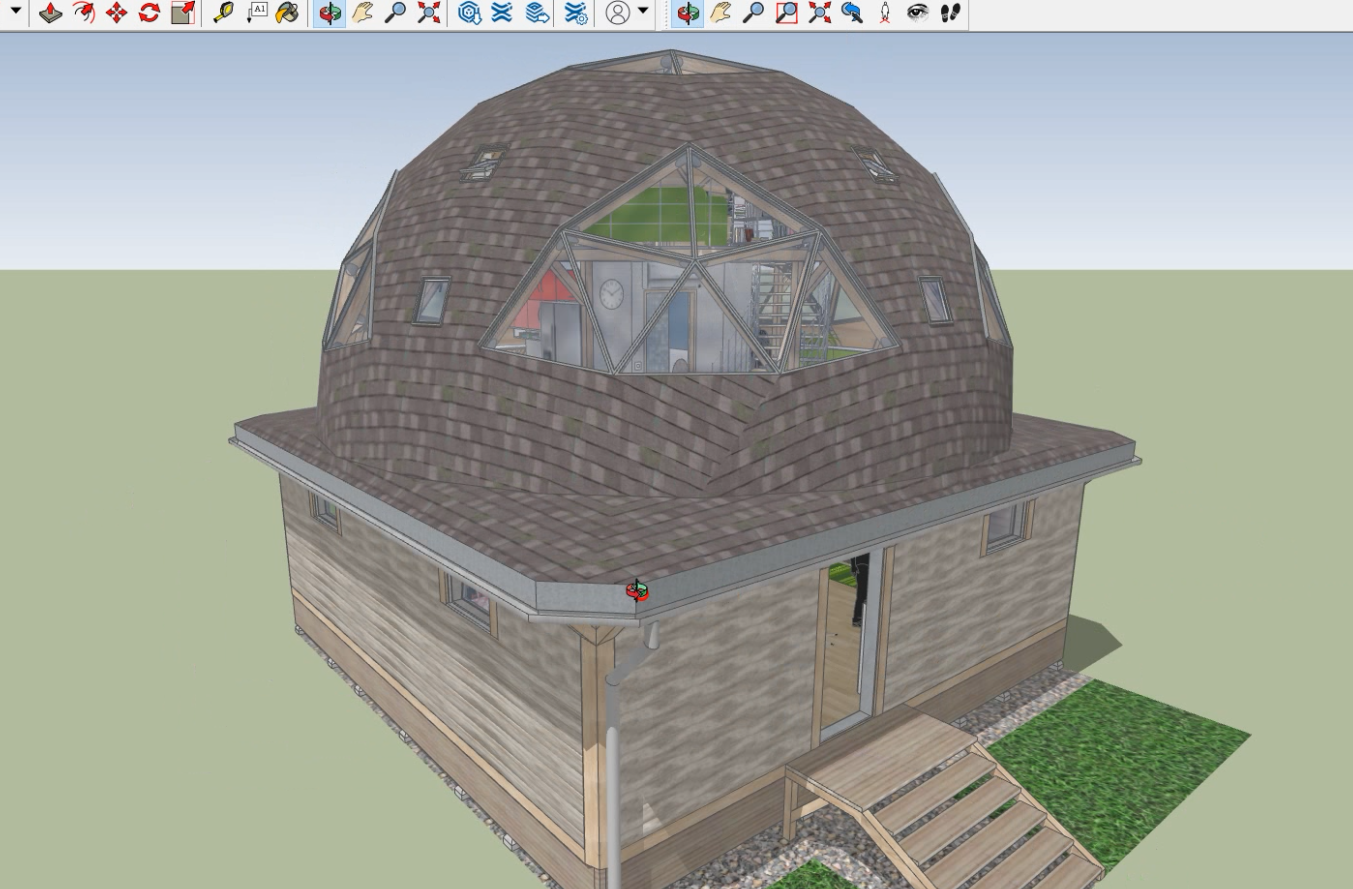Select the Walk footprints tool
Viewport: 1353px width, 889px height.
click(x=951, y=12)
